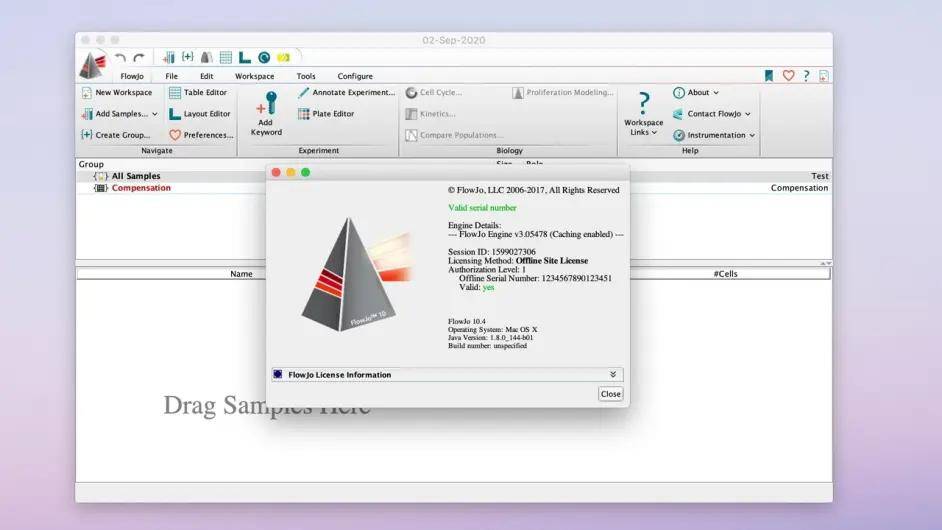Screen dimensions: 942x530
Task: Click the 'Offline Site License' text
Action: click(552, 261)
